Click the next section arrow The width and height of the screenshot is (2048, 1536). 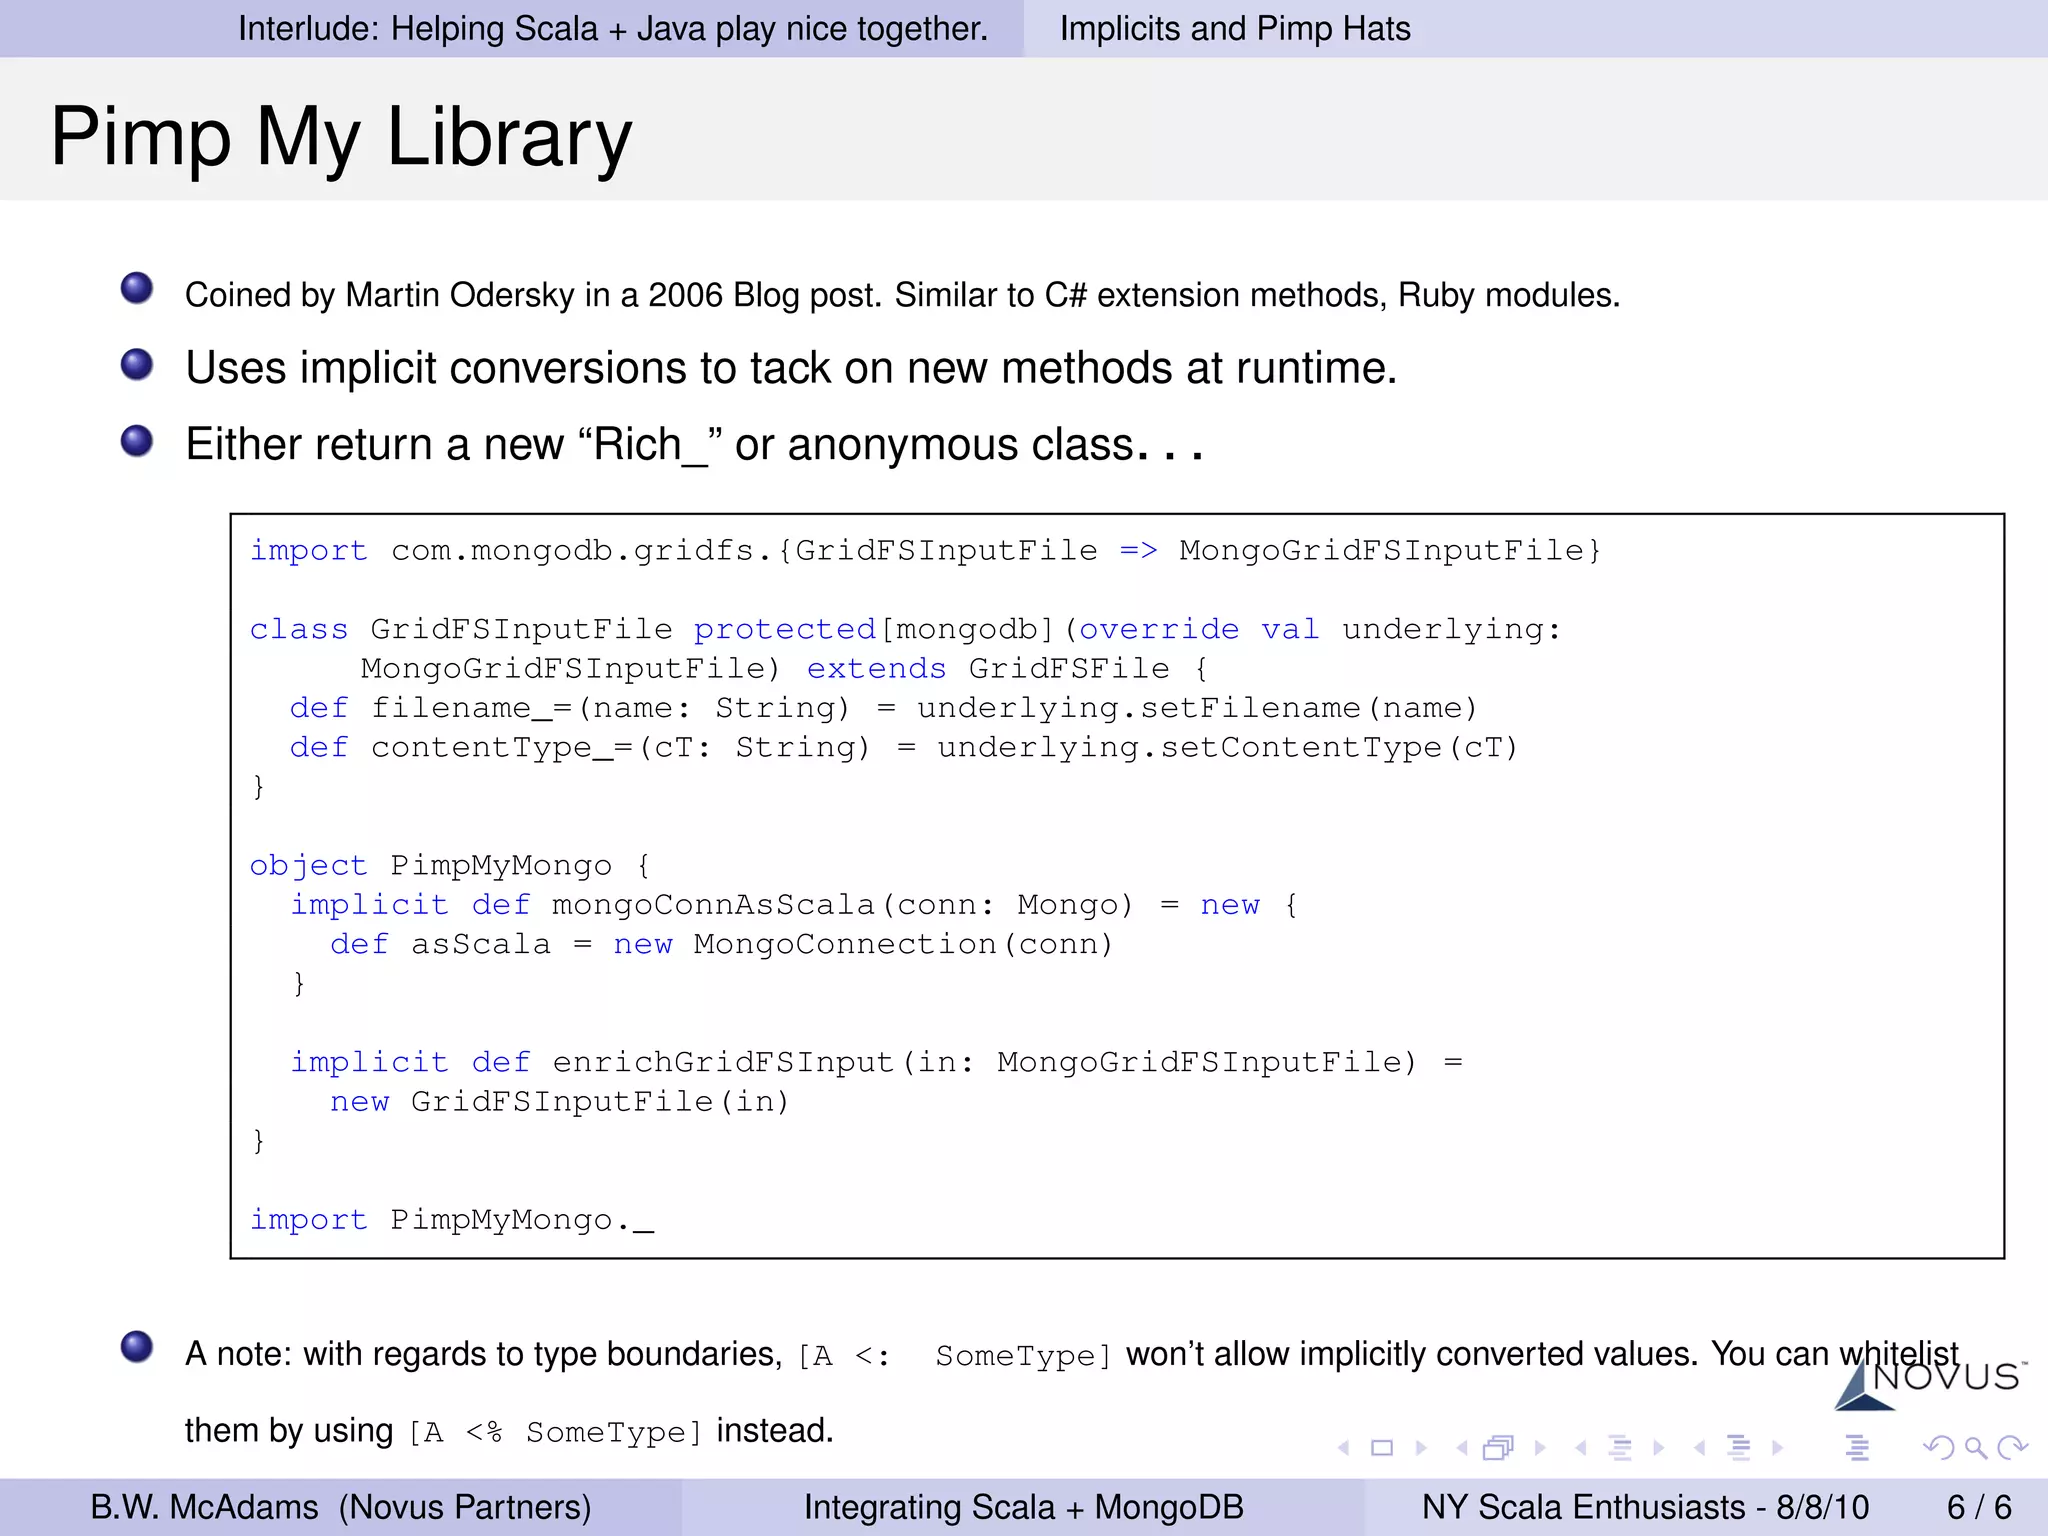click(1777, 1448)
